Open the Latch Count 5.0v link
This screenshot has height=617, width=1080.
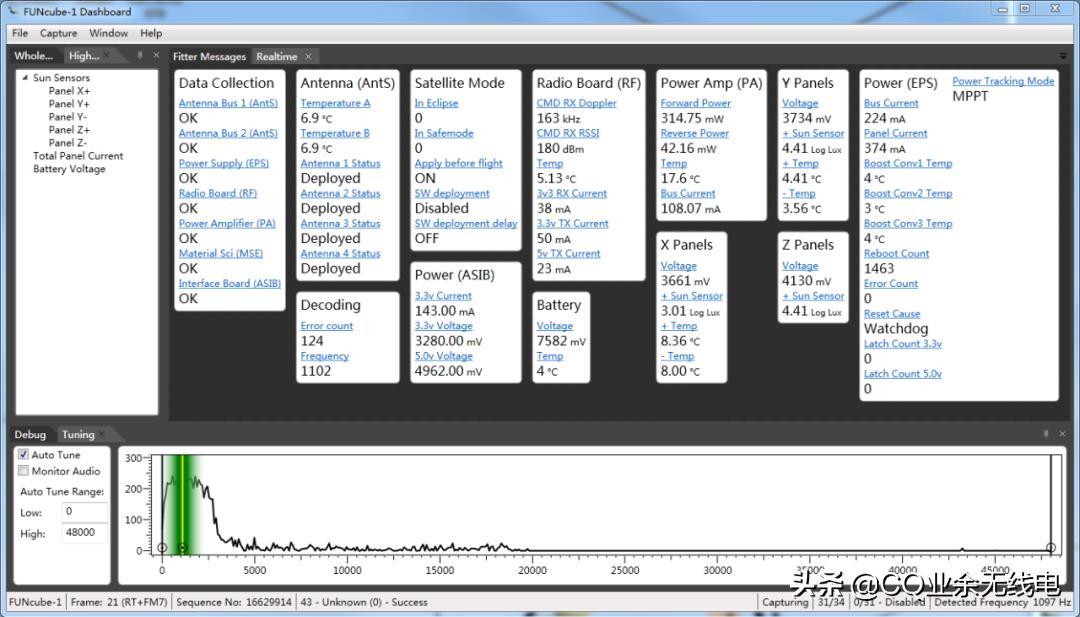click(902, 374)
